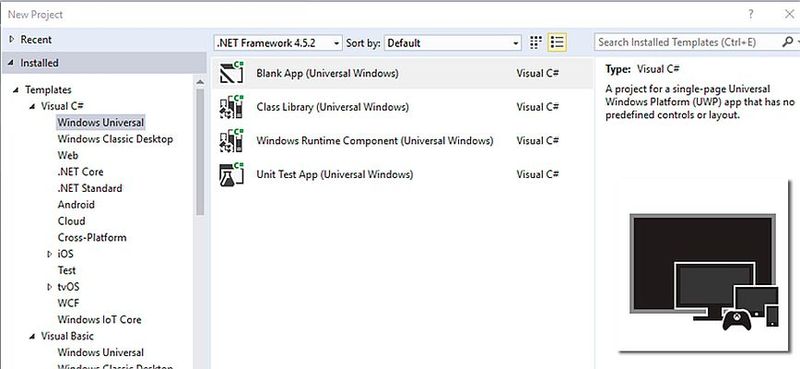Select the .NET Standard category
Viewport: 800px width, 369px height.
point(90,188)
